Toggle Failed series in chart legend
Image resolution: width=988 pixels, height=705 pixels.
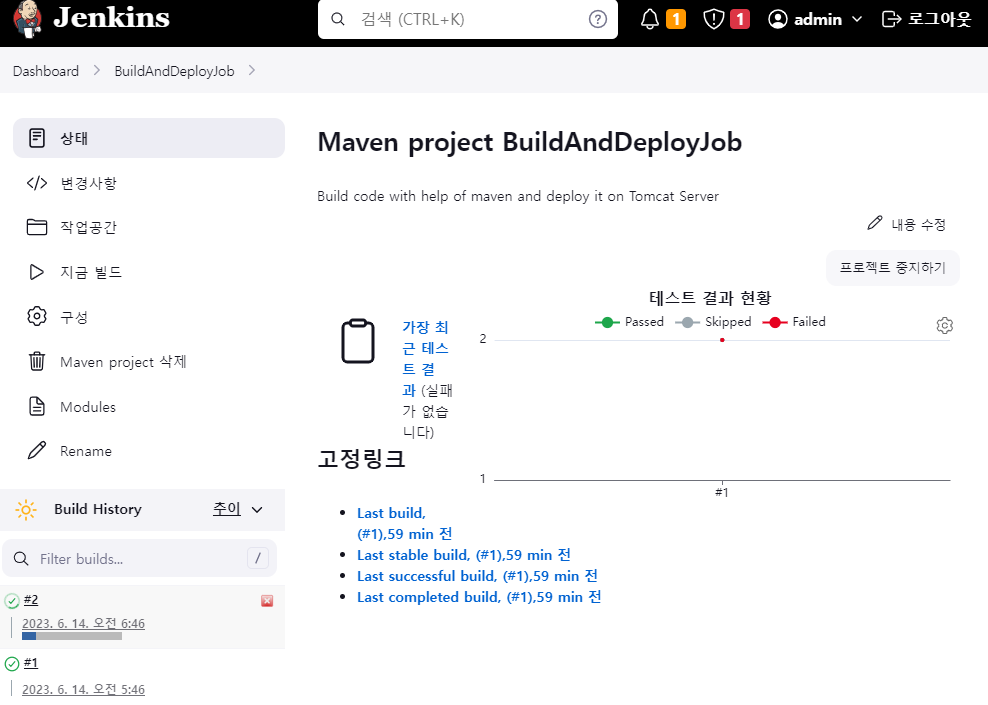click(793, 322)
